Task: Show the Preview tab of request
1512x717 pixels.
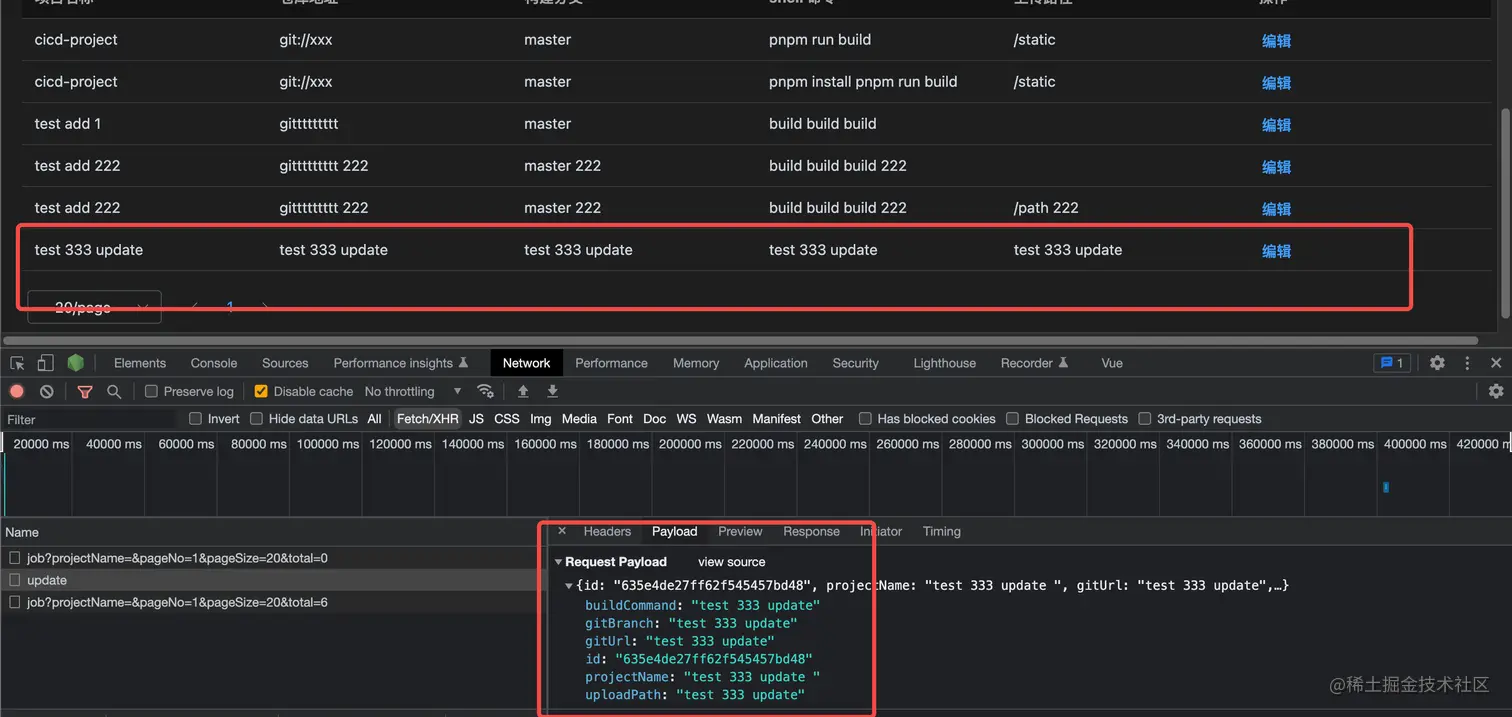Action: [740, 531]
